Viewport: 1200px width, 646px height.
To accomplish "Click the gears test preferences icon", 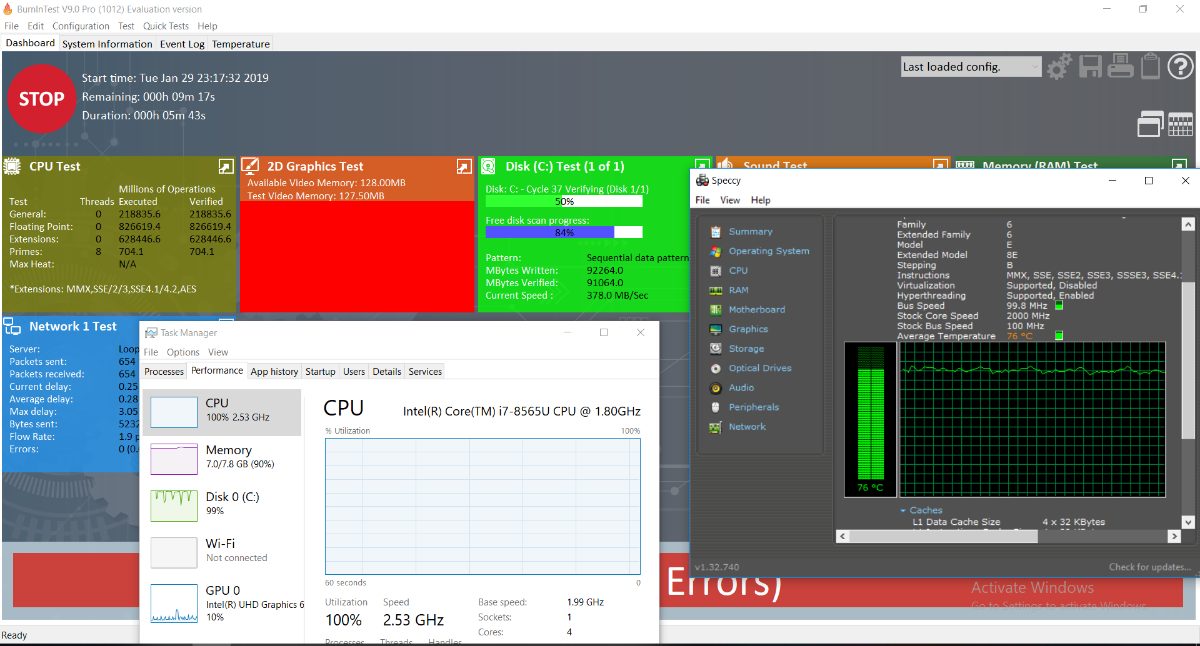I will (x=1059, y=67).
